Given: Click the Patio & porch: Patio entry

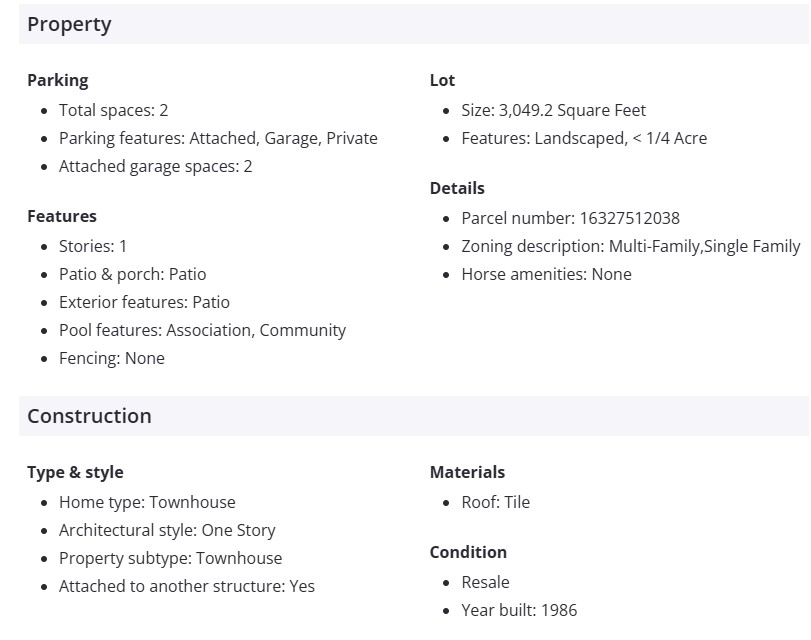Looking at the screenshot, I should coord(132,274).
